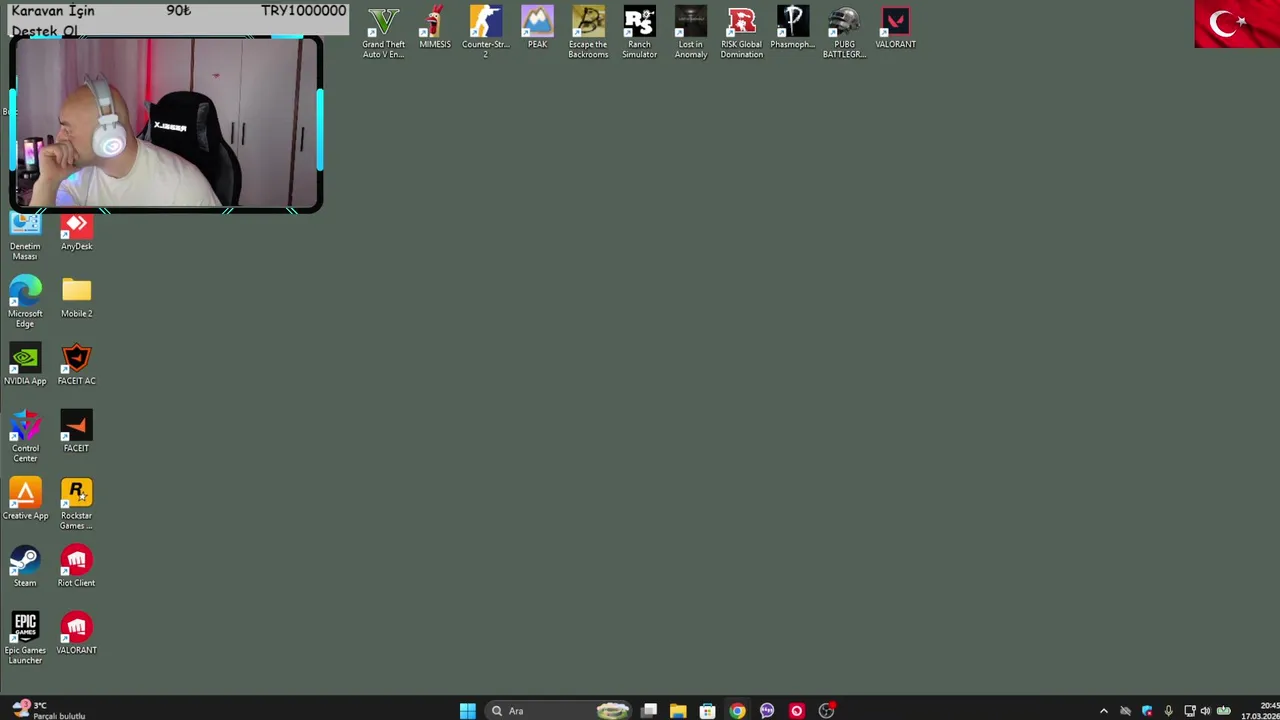
Task: Select the FACEIT desktop icon
Action: point(76,431)
